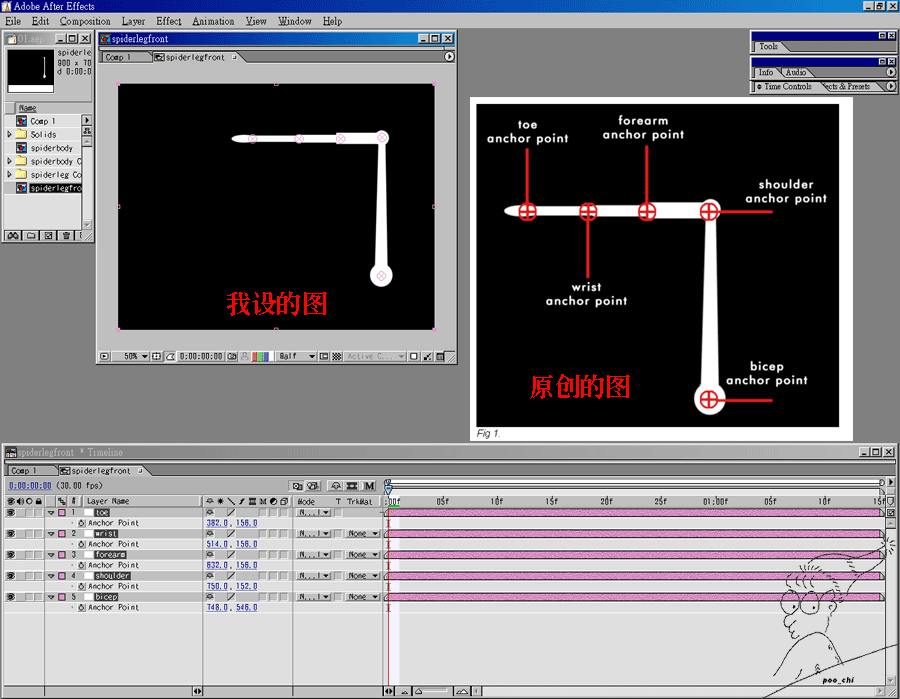Toggle the shy switch on toe layer

210,512
